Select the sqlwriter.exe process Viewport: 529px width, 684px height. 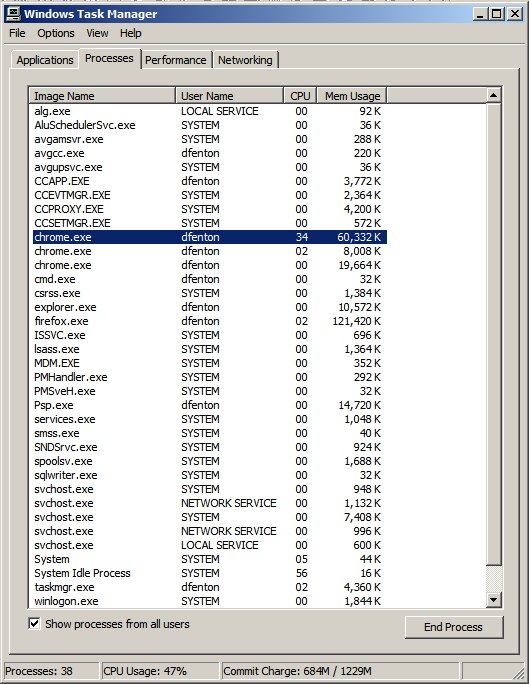pyautogui.click(x=210, y=475)
